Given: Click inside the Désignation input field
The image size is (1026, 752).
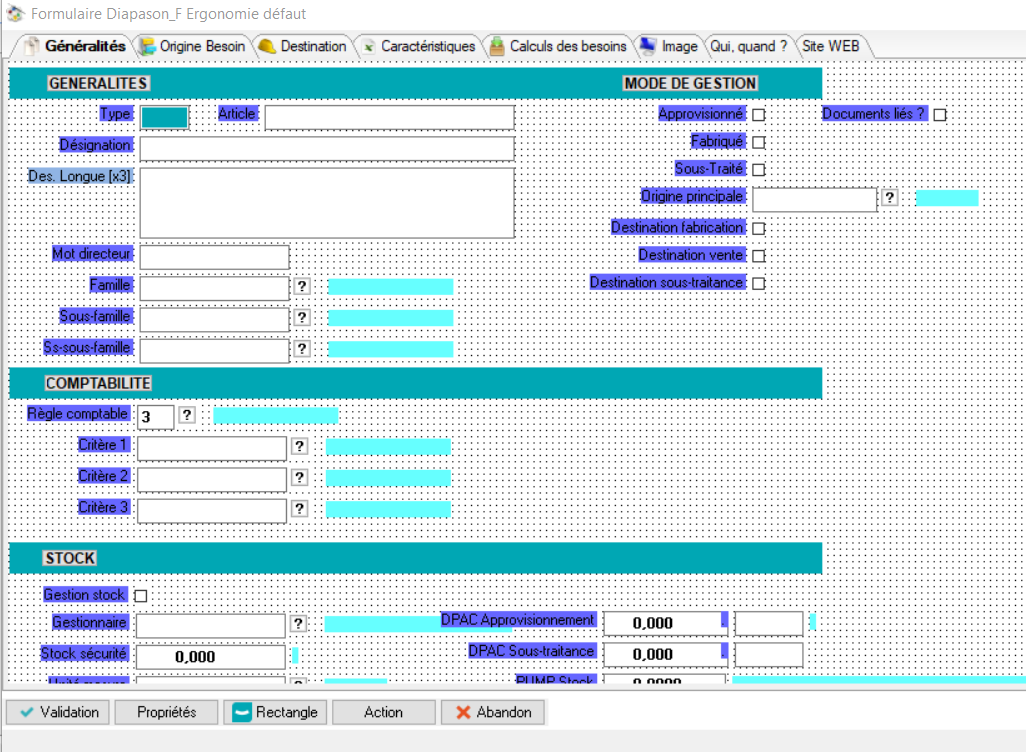Looking at the screenshot, I should pyautogui.click(x=327, y=147).
